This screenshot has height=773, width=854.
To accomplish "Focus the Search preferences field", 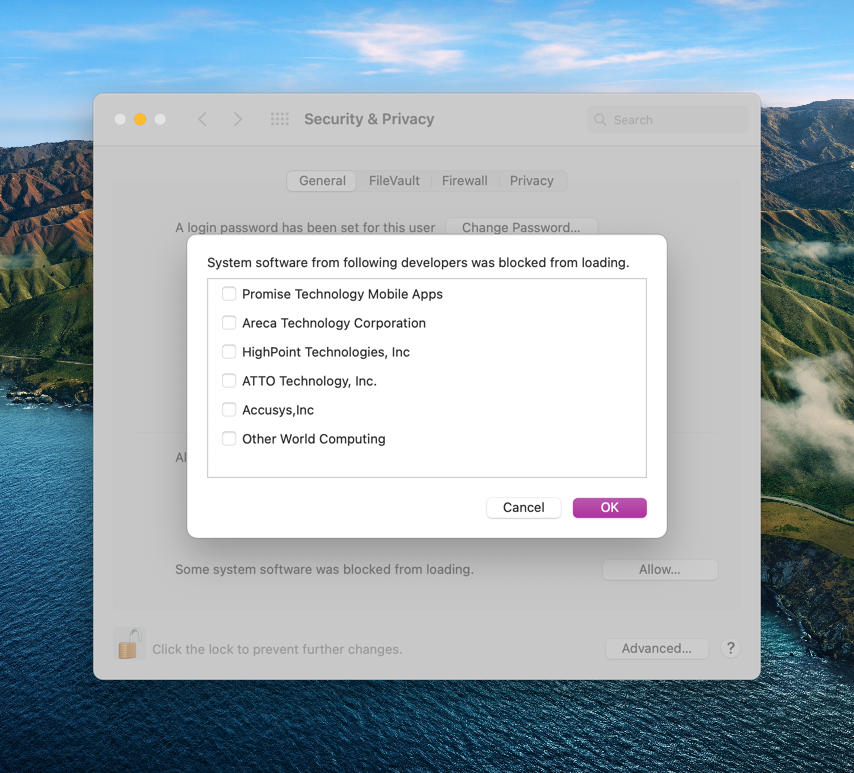I will click(668, 120).
